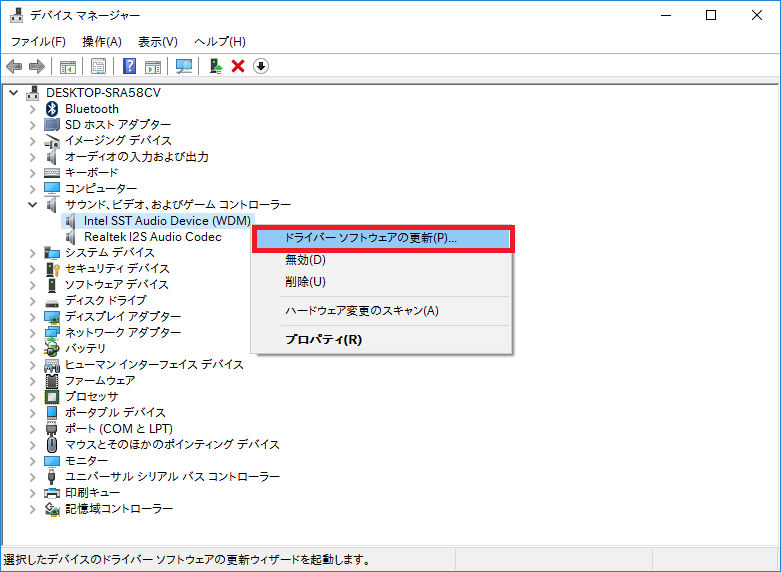The width and height of the screenshot is (781, 572).
Task: Click the コンピューター monitor icon
Action: point(52,189)
